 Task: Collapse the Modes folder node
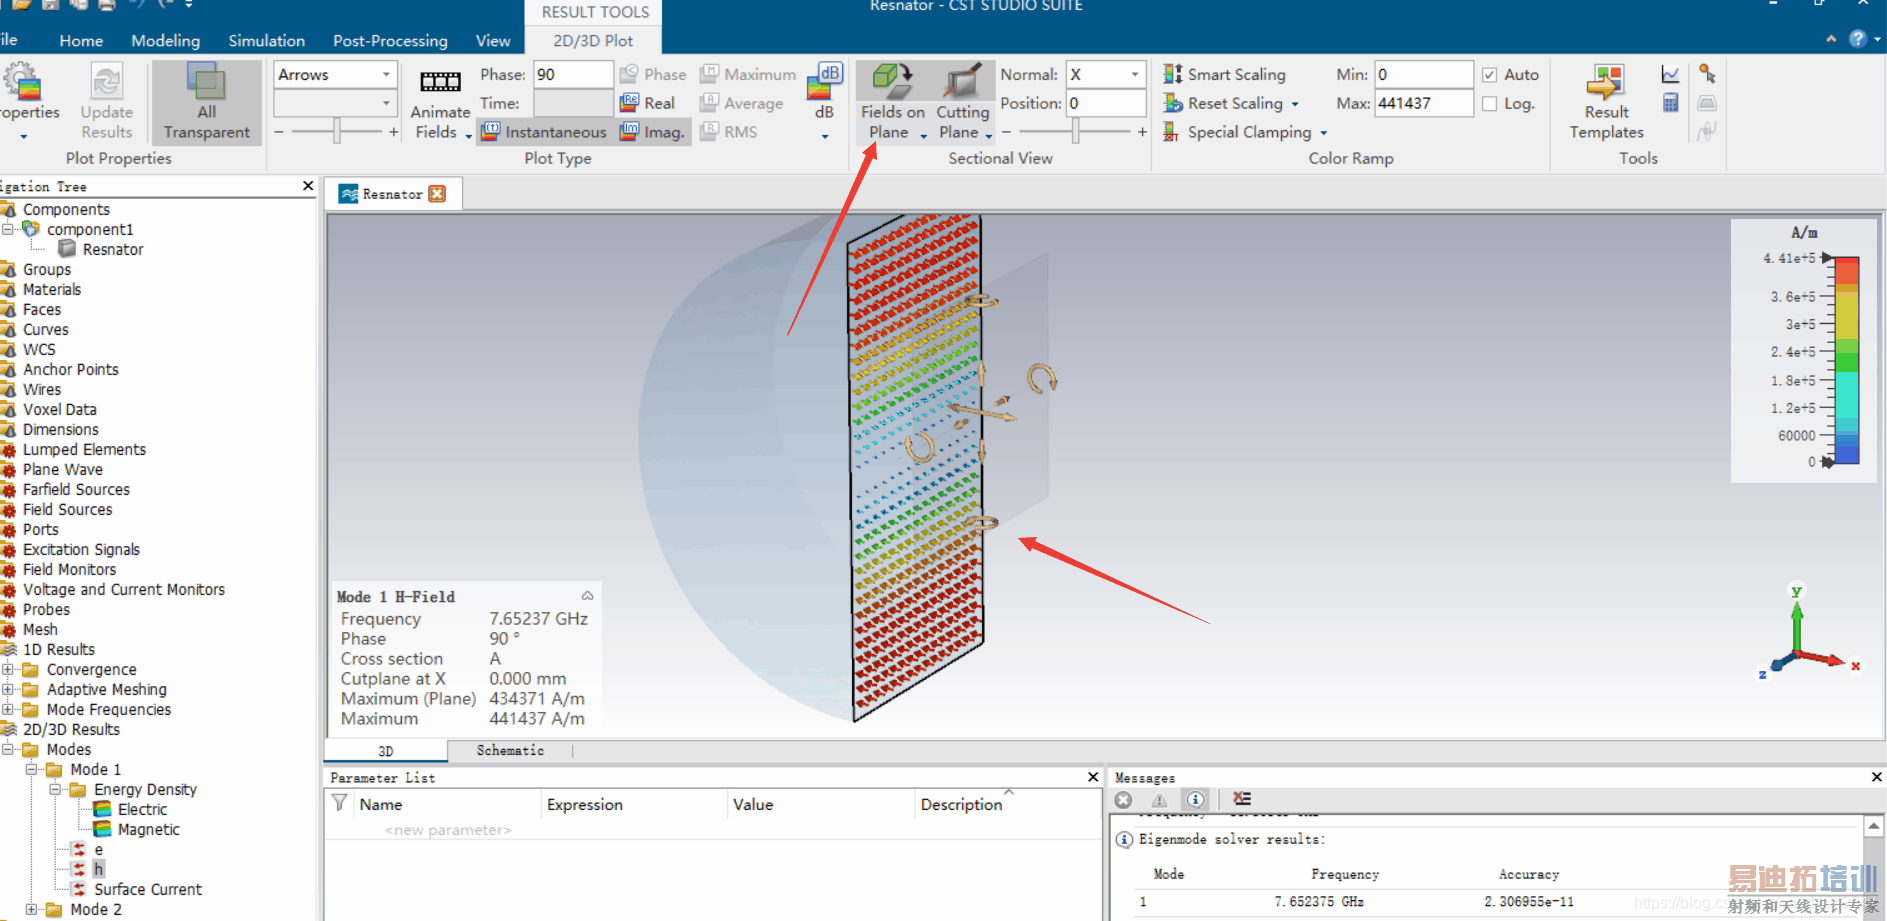click(8, 750)
